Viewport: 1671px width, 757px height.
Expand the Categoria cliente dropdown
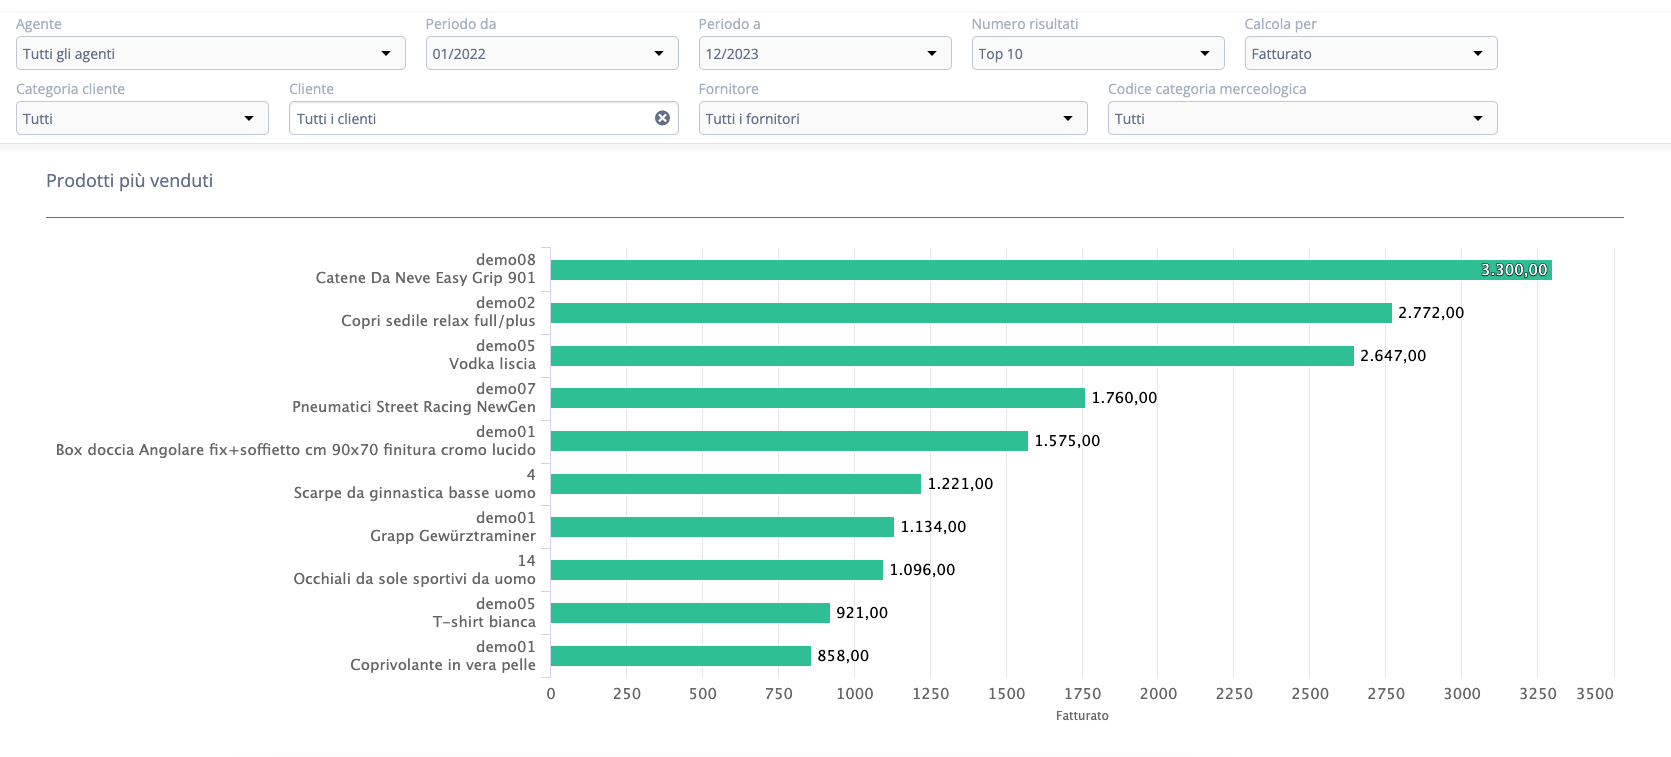tap(142, 119)
